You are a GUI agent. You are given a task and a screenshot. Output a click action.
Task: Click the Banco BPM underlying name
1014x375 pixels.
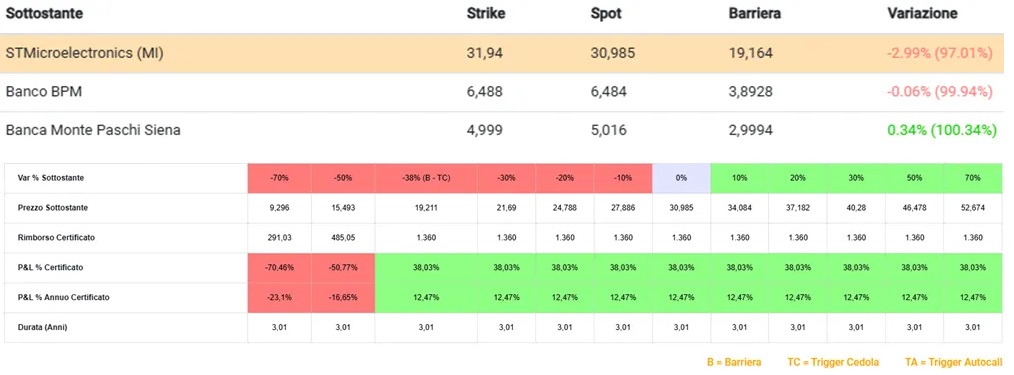click(43, 92)
